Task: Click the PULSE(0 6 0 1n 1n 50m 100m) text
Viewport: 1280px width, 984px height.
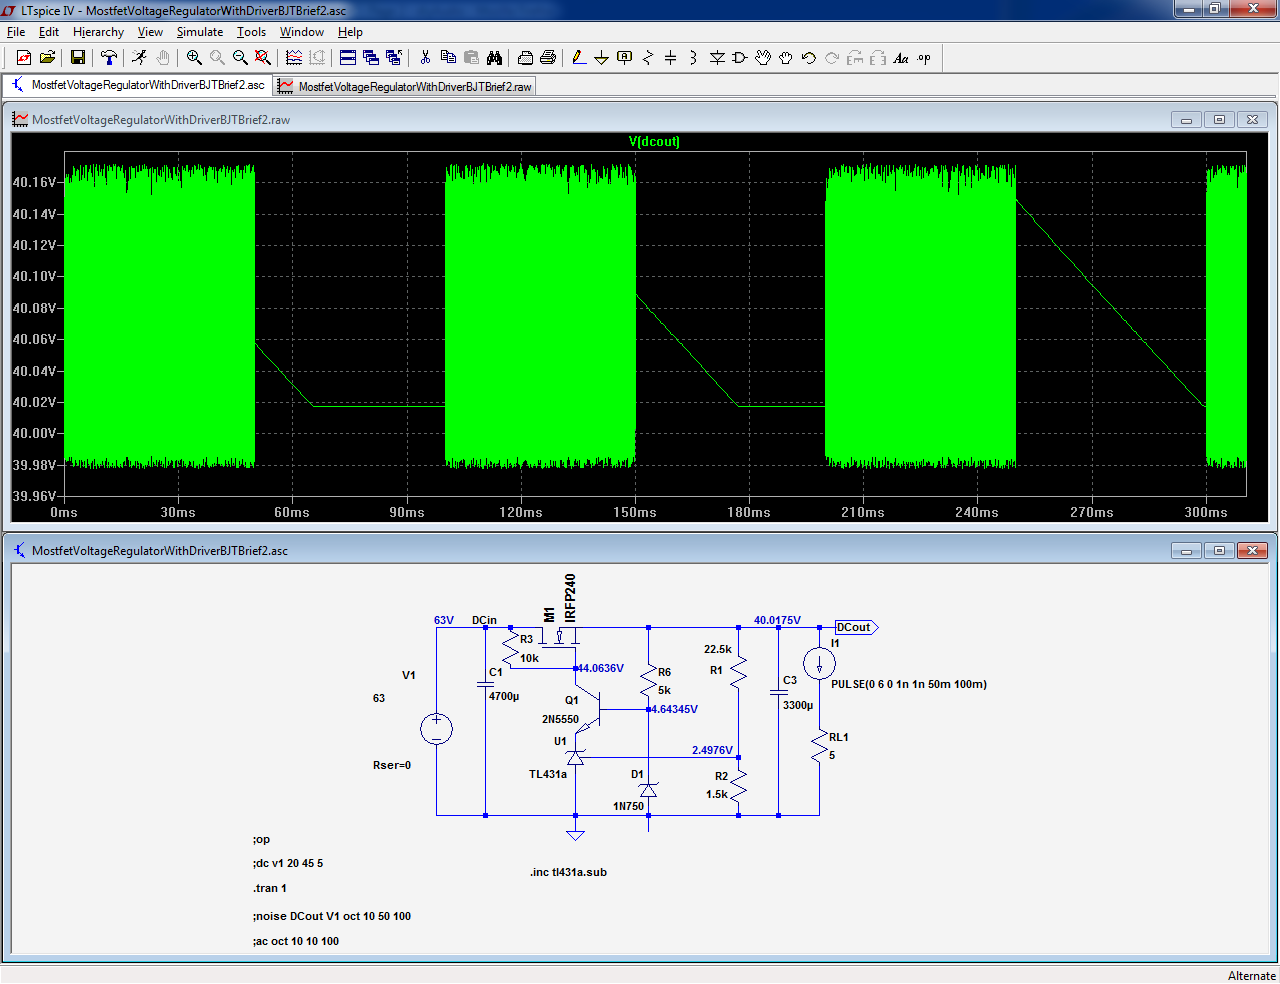Action: point(909,684)
